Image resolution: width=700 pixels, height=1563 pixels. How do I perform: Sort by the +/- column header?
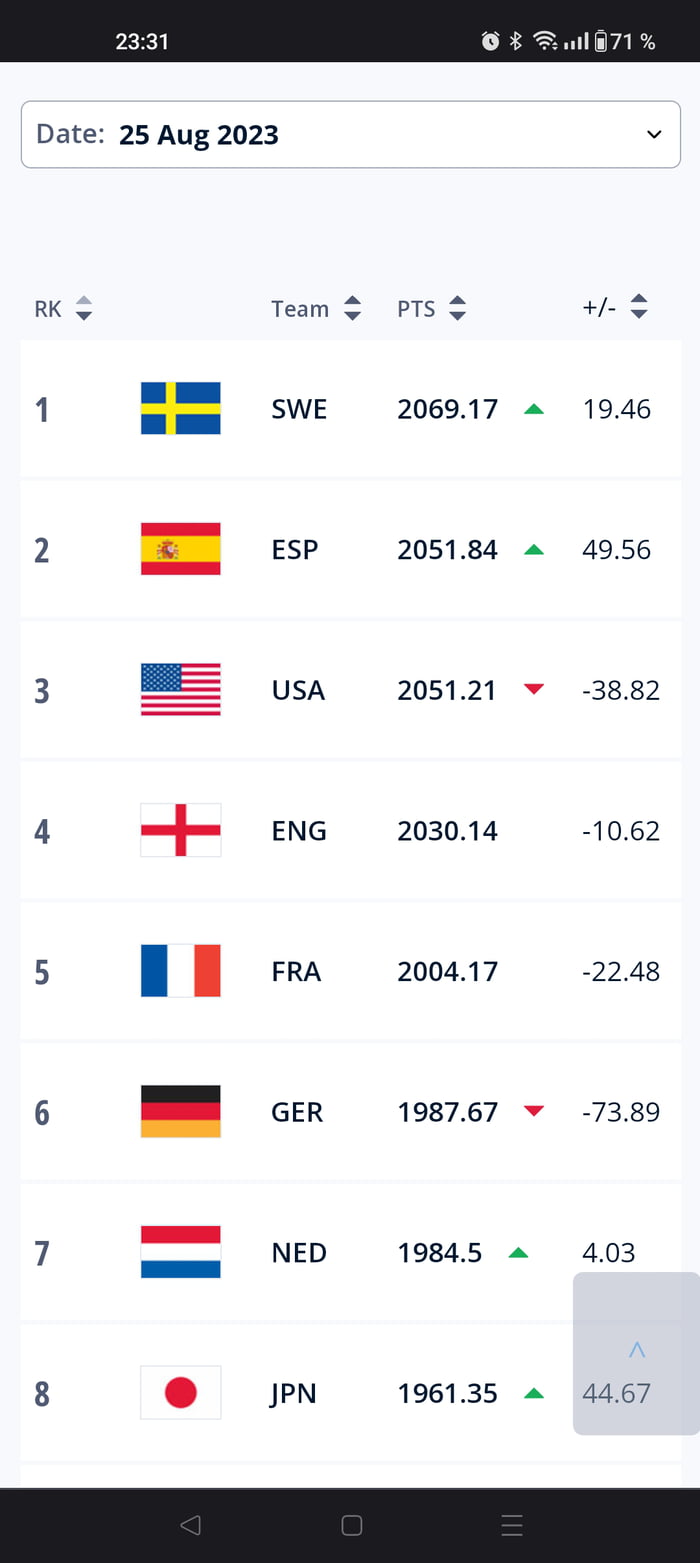(x=638, y=308)
